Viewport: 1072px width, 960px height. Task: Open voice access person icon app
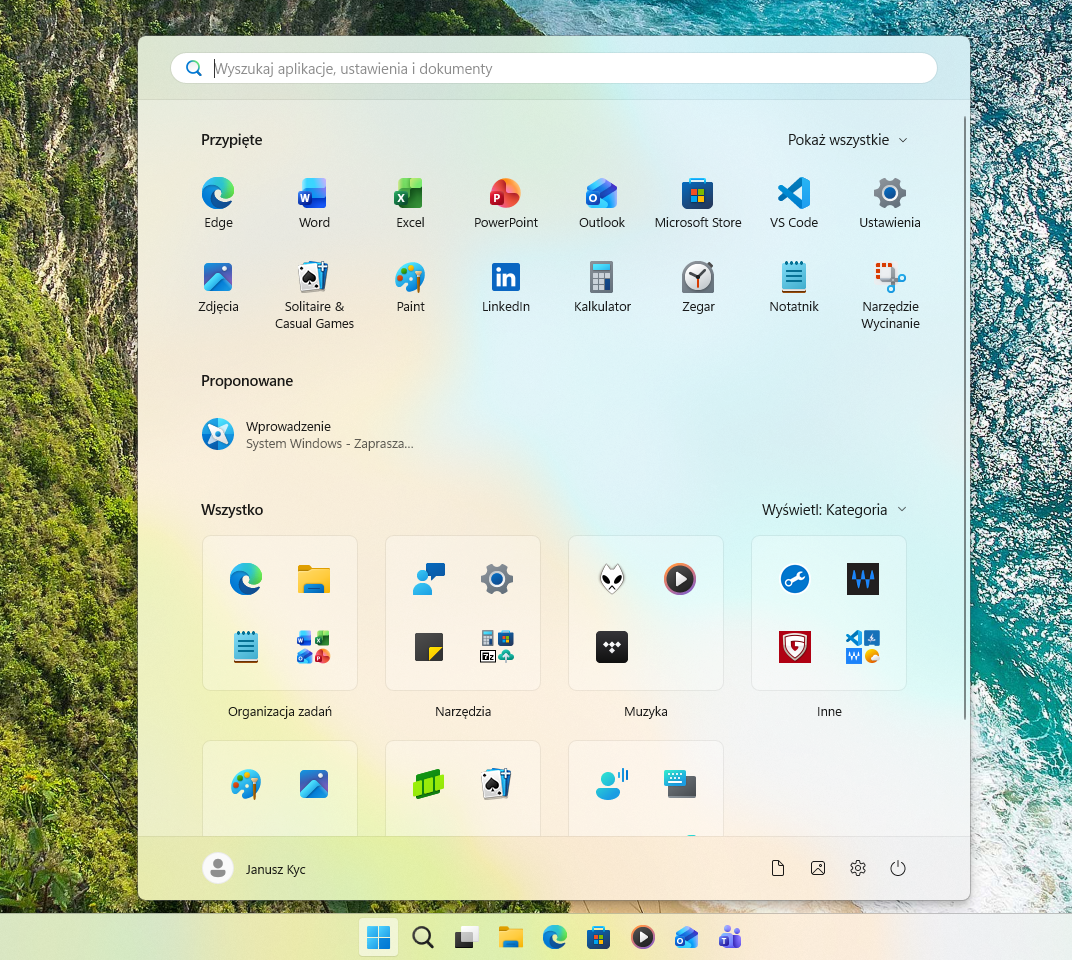pos(612,784)
